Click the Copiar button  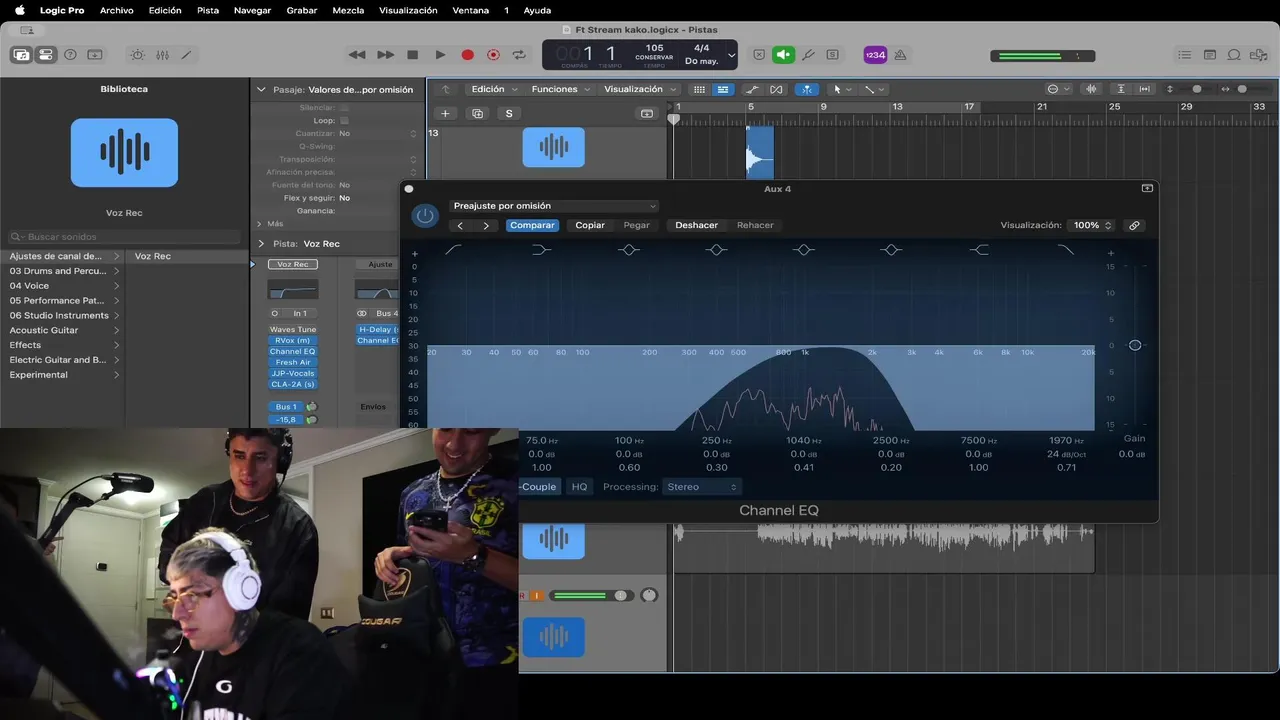click(590, 225)
